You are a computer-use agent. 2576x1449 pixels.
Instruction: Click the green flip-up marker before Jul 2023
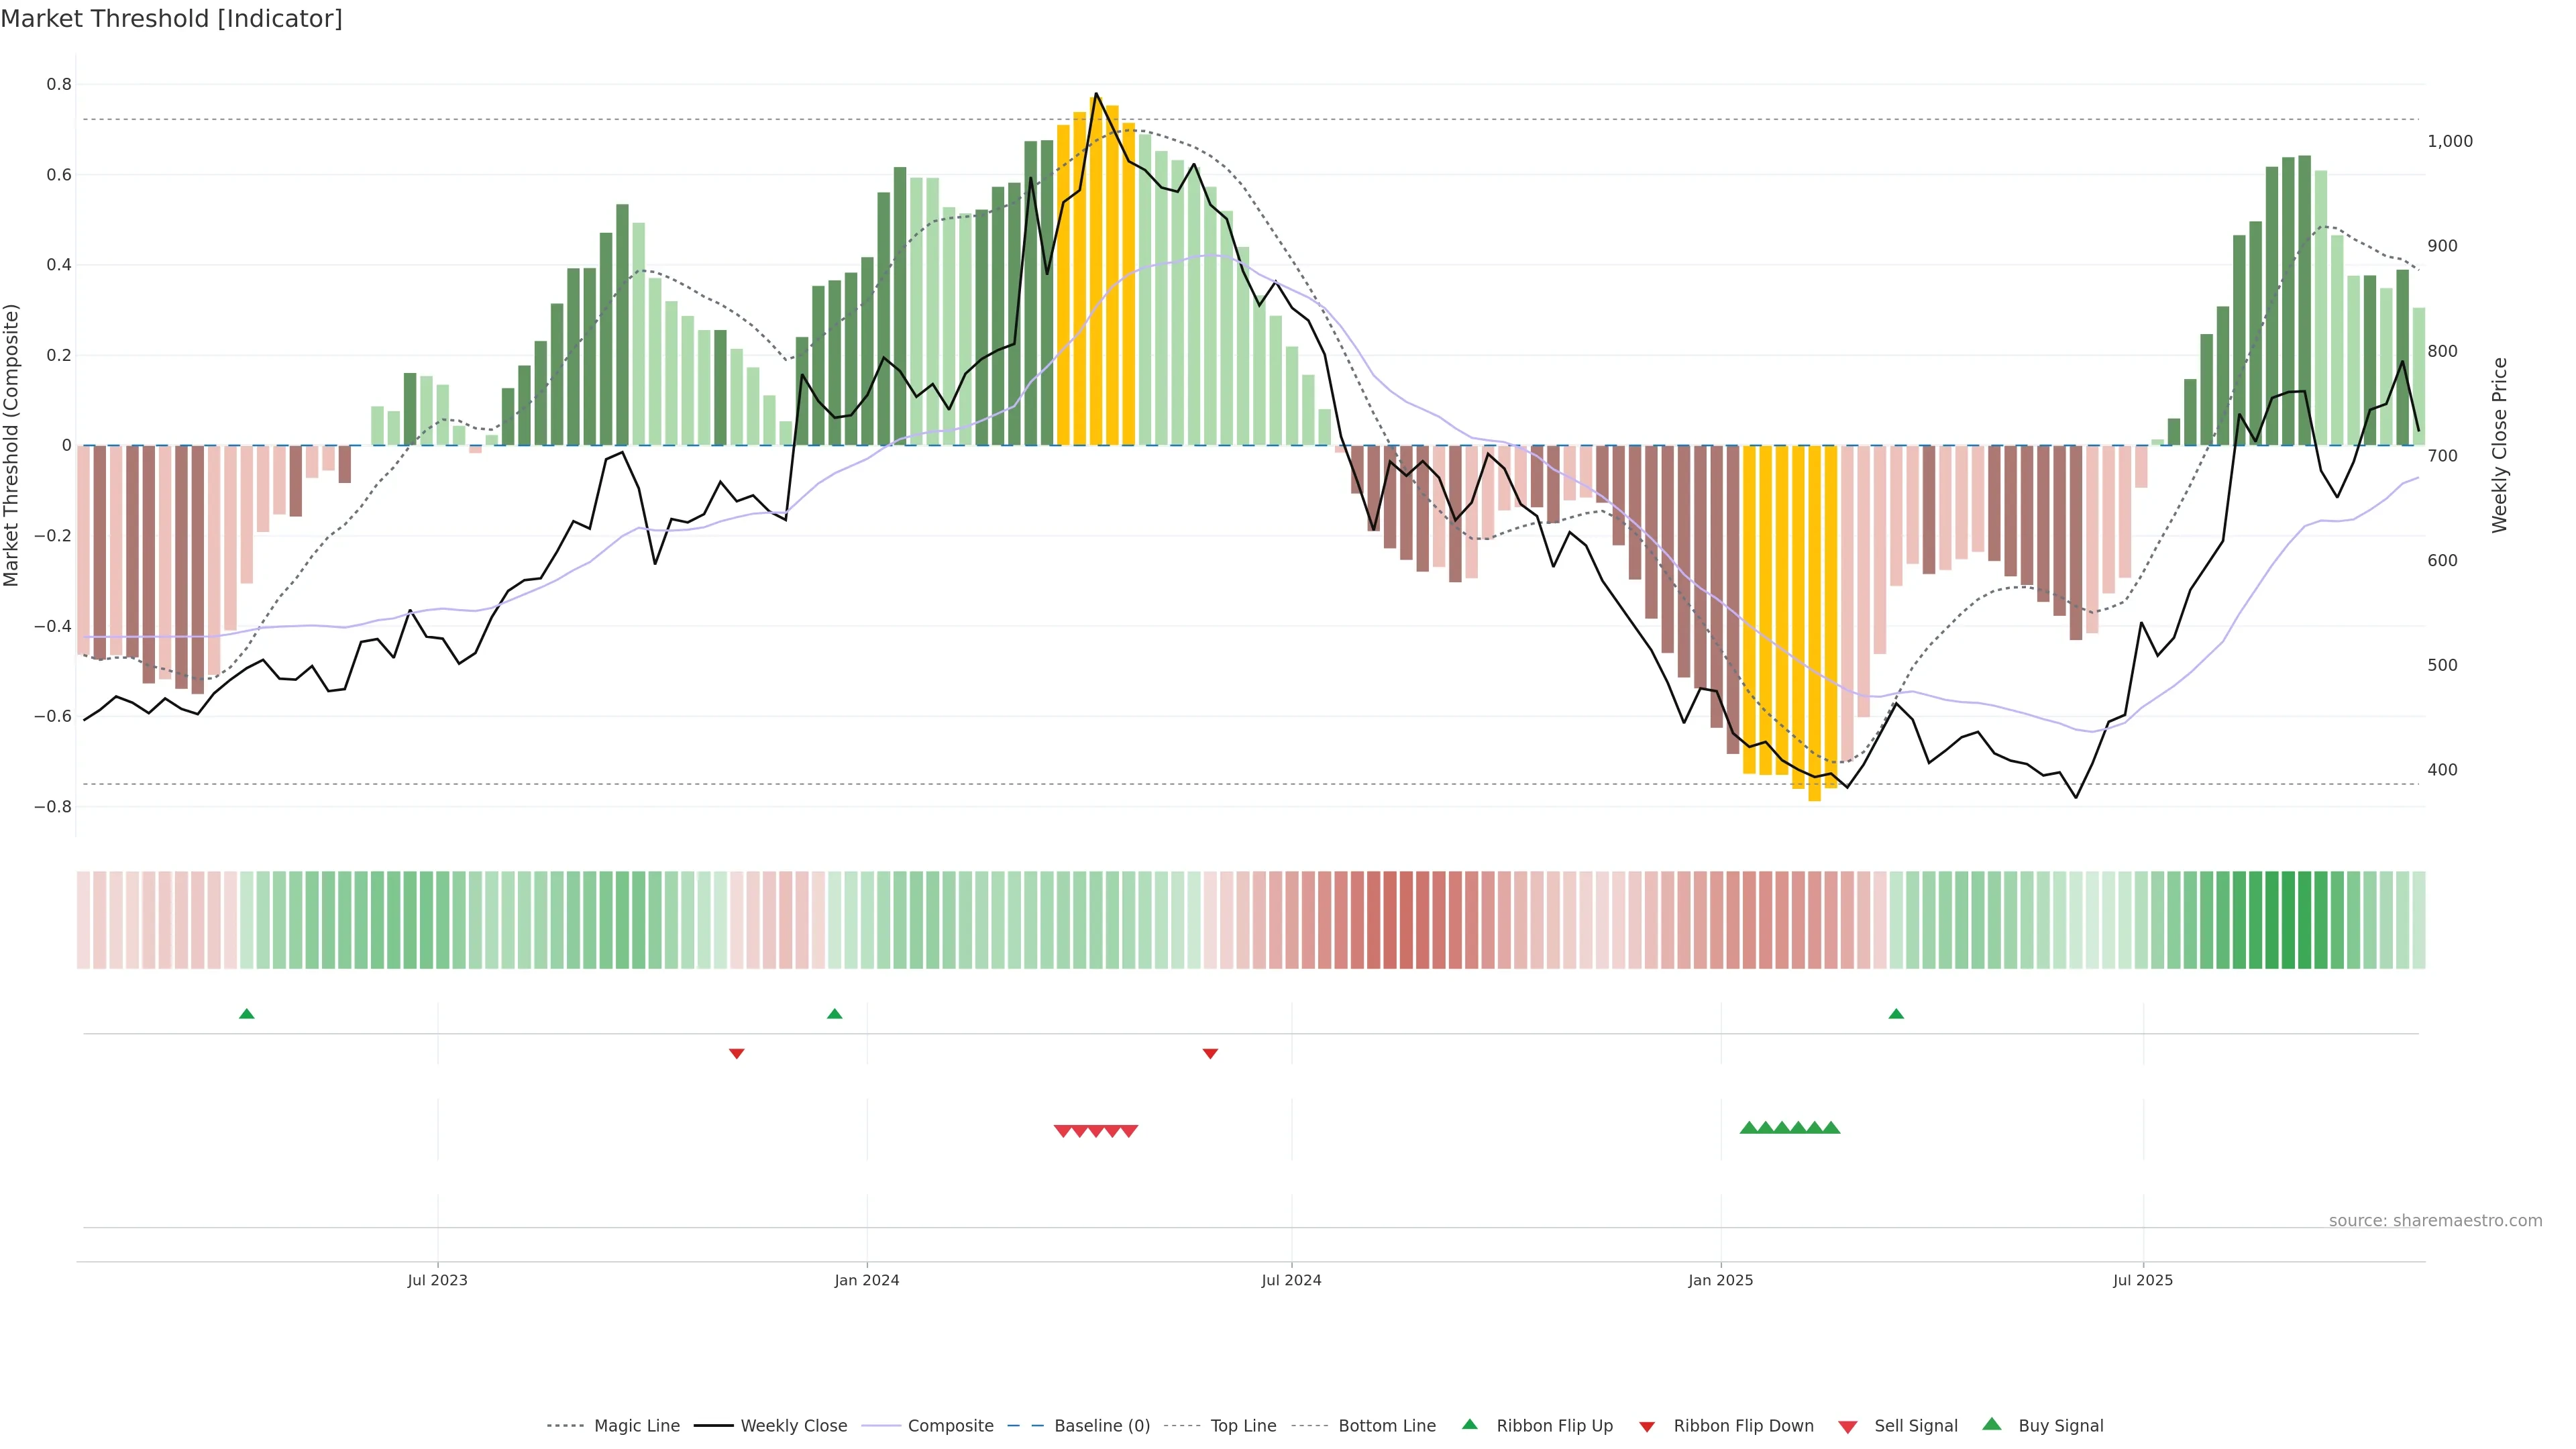247,1014
